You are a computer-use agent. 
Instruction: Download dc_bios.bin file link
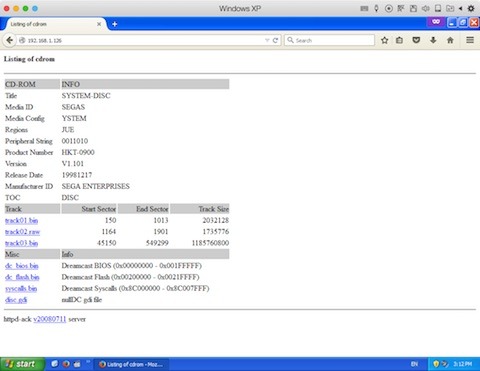pos(22,266)
